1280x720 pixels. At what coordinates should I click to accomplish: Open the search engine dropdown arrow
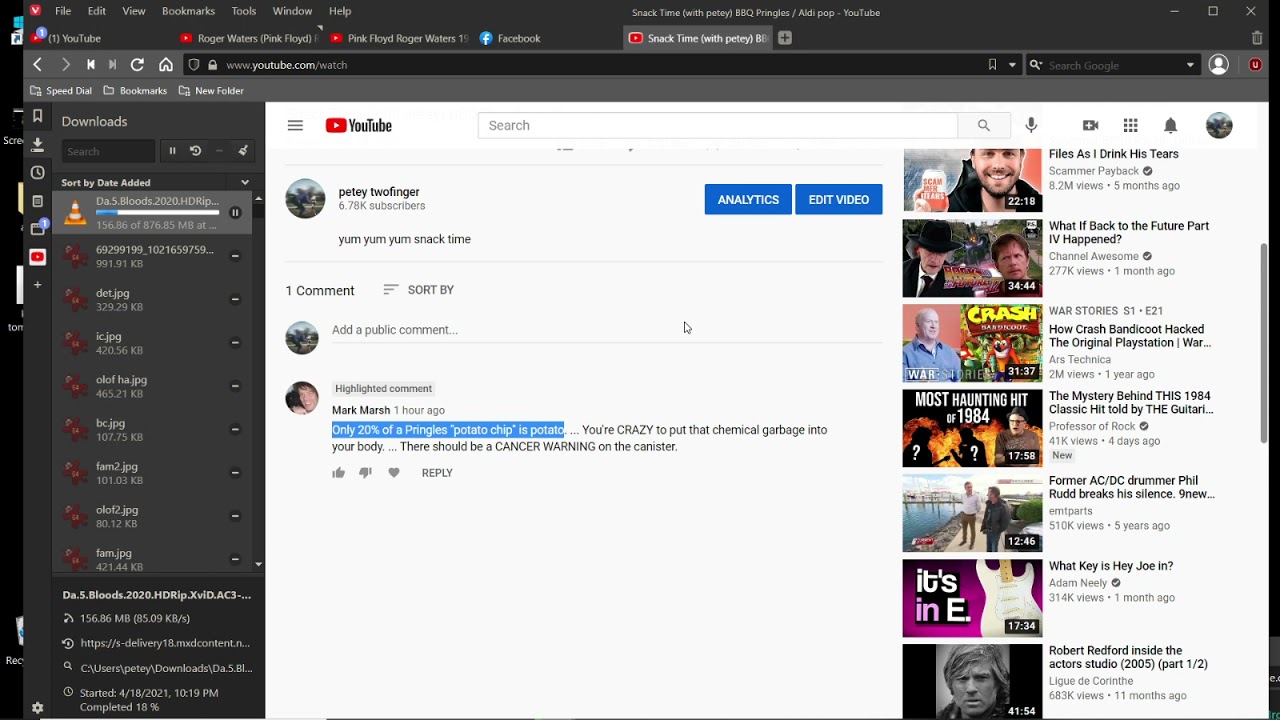coord(1190,65)
